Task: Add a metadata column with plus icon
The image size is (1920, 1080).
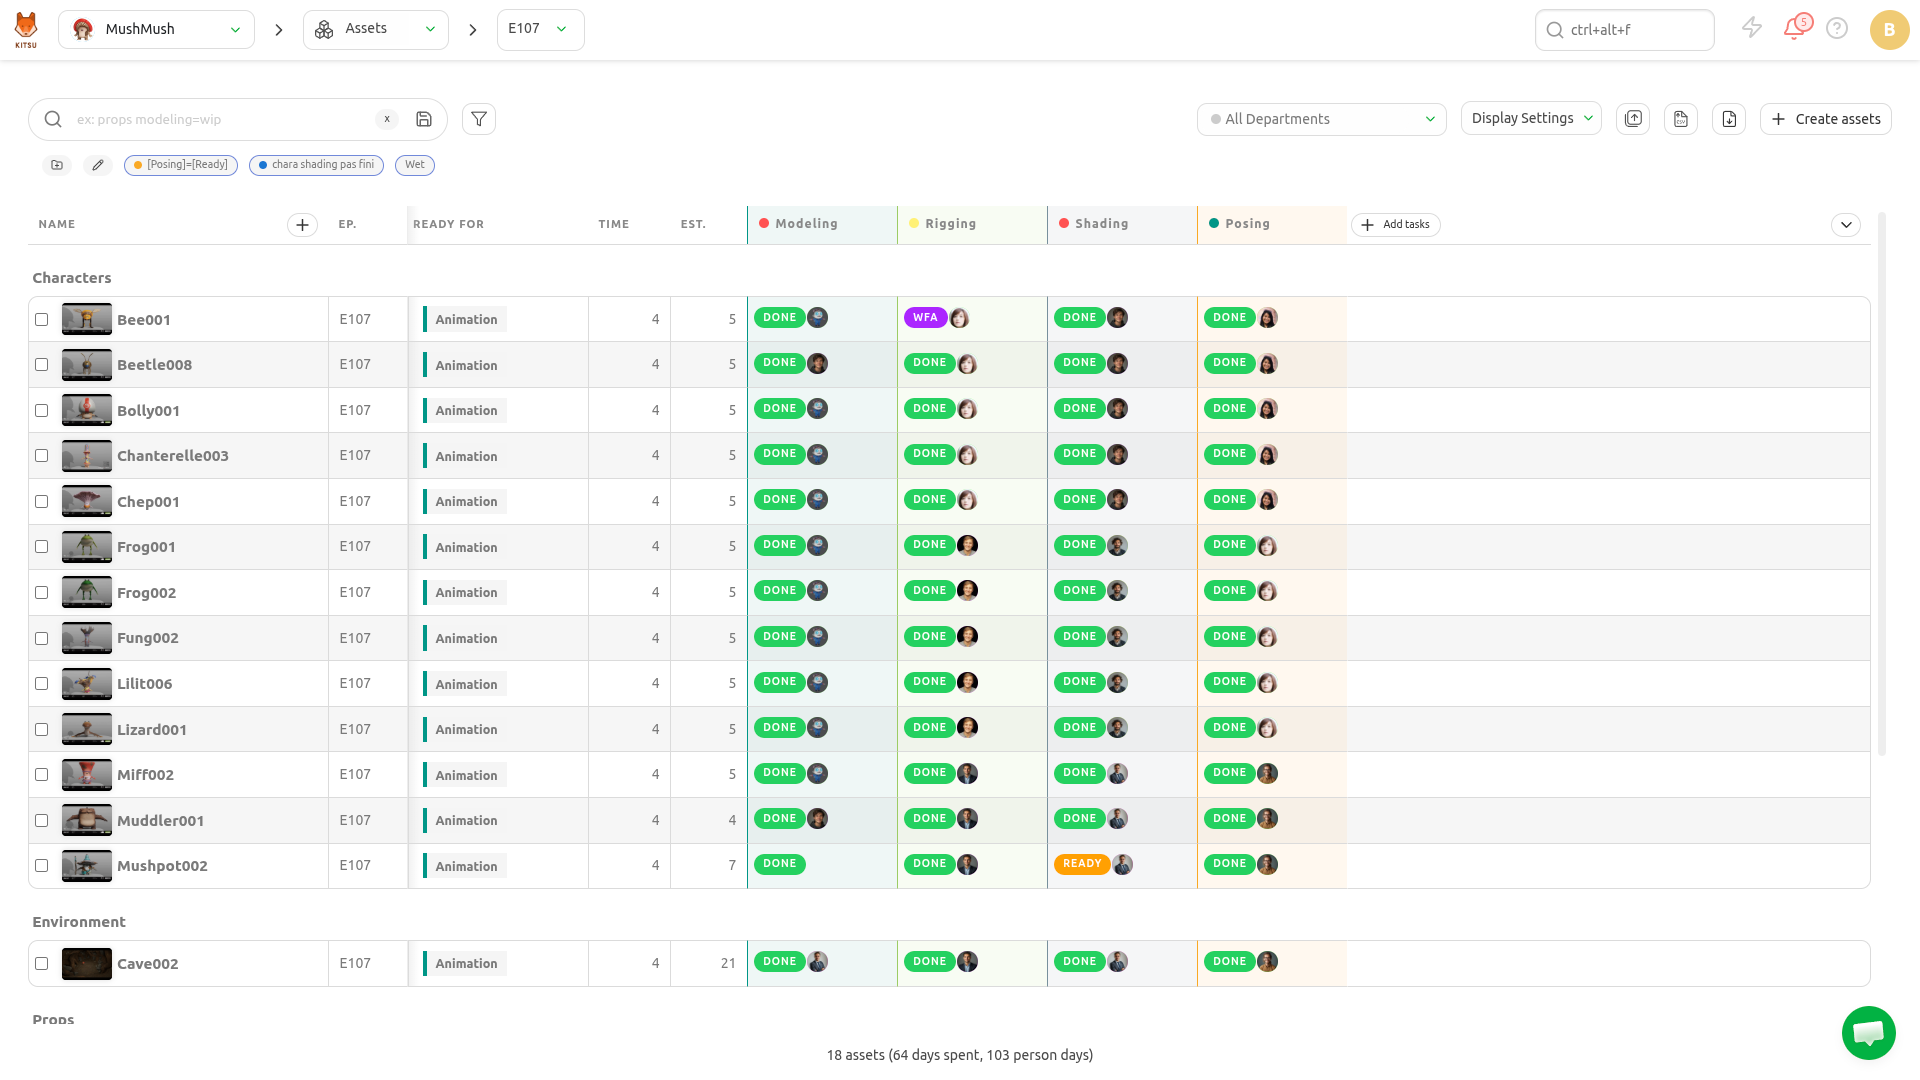Action: click(302, 225)
